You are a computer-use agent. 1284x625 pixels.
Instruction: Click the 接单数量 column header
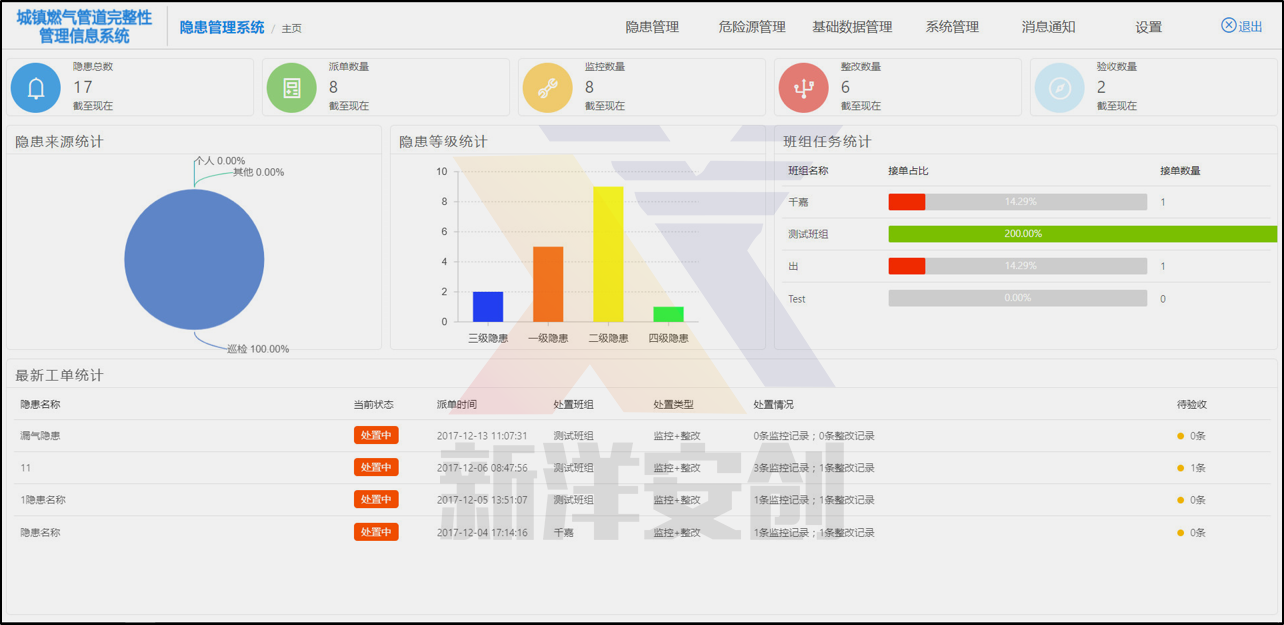(x=1180, y=171)
